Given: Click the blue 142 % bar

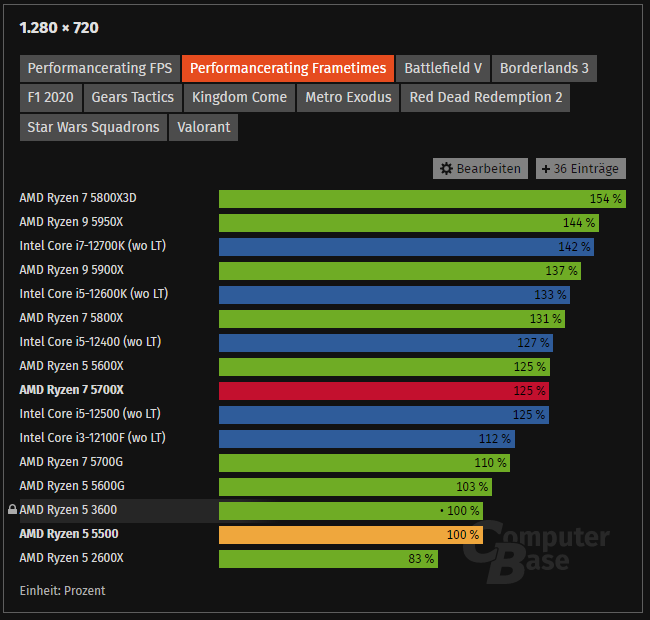Looking at the screenshot, I should click(x=406, y=247).
